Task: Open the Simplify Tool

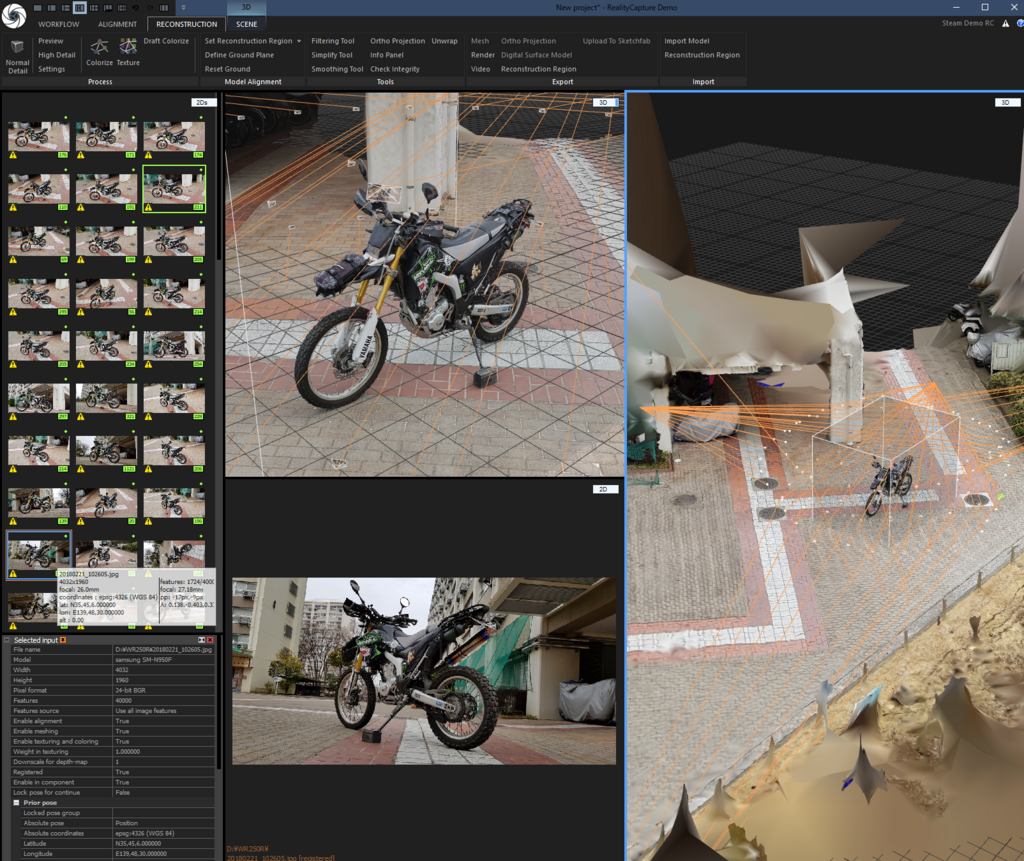Action: pos(332,55)
